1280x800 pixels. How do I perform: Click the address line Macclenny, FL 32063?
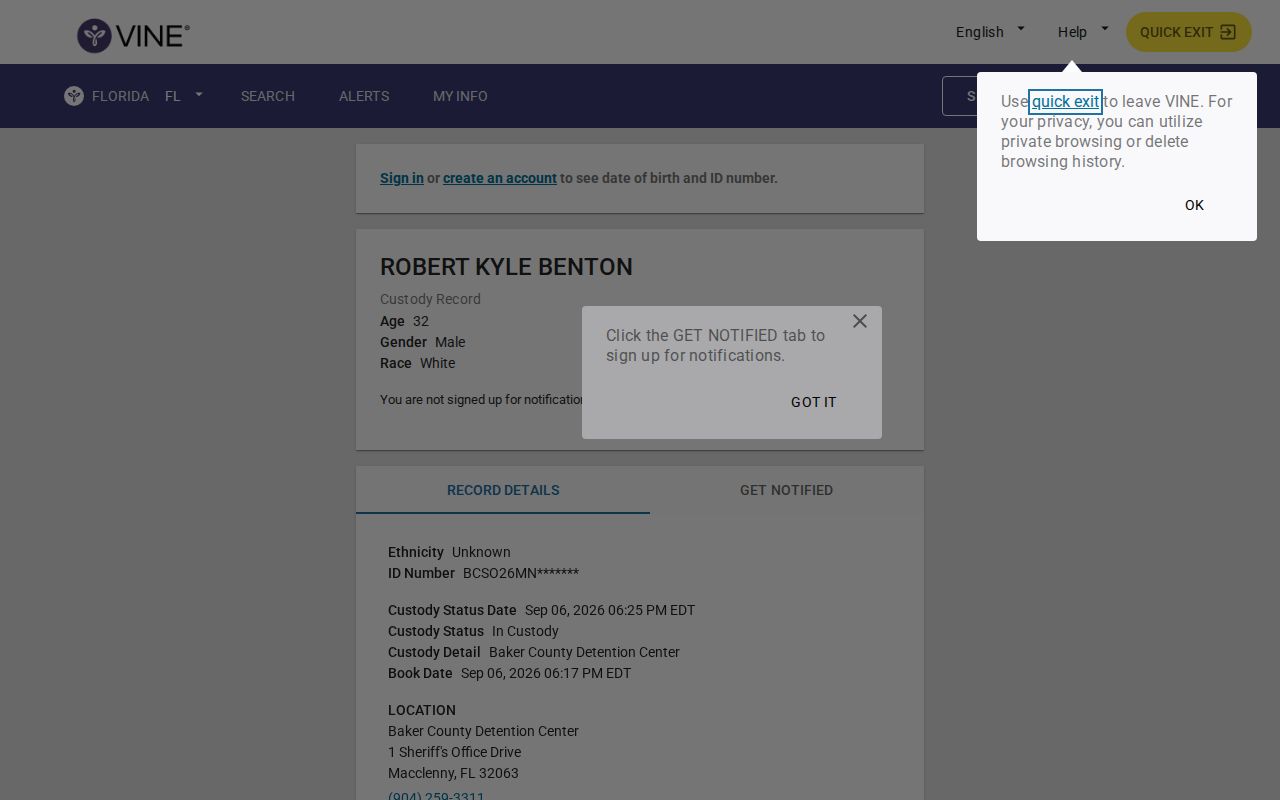(x=453, y=773)
